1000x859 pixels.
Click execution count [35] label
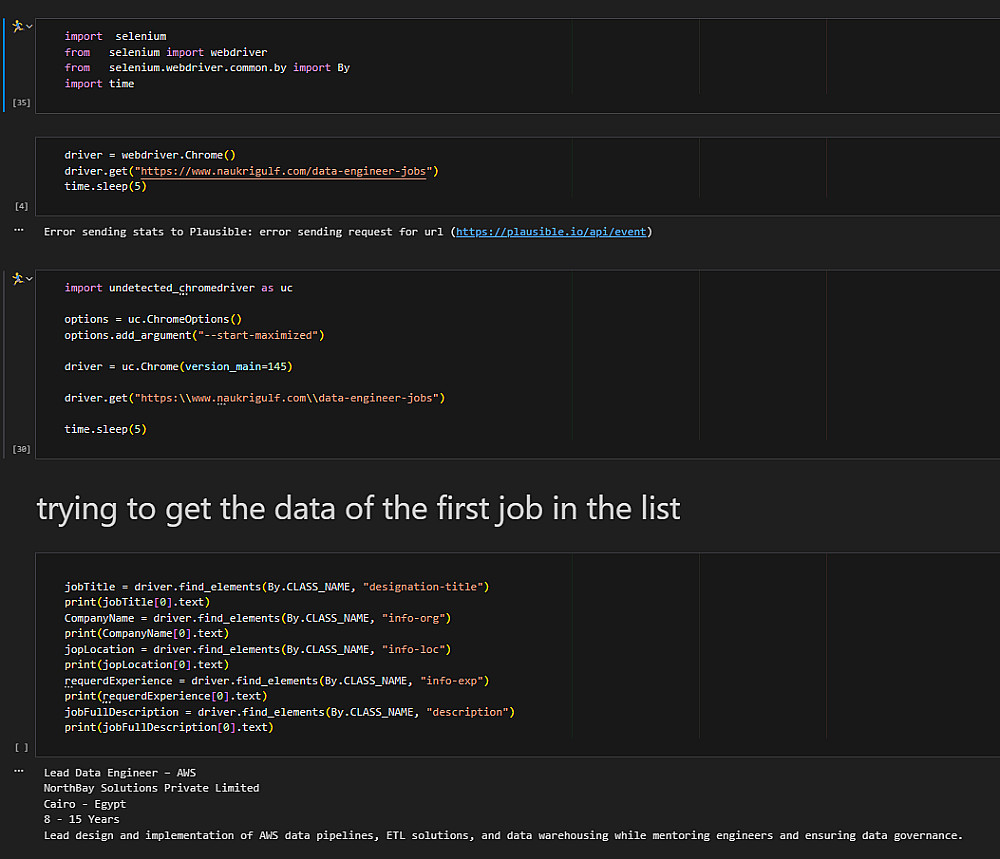coord(21,102)
